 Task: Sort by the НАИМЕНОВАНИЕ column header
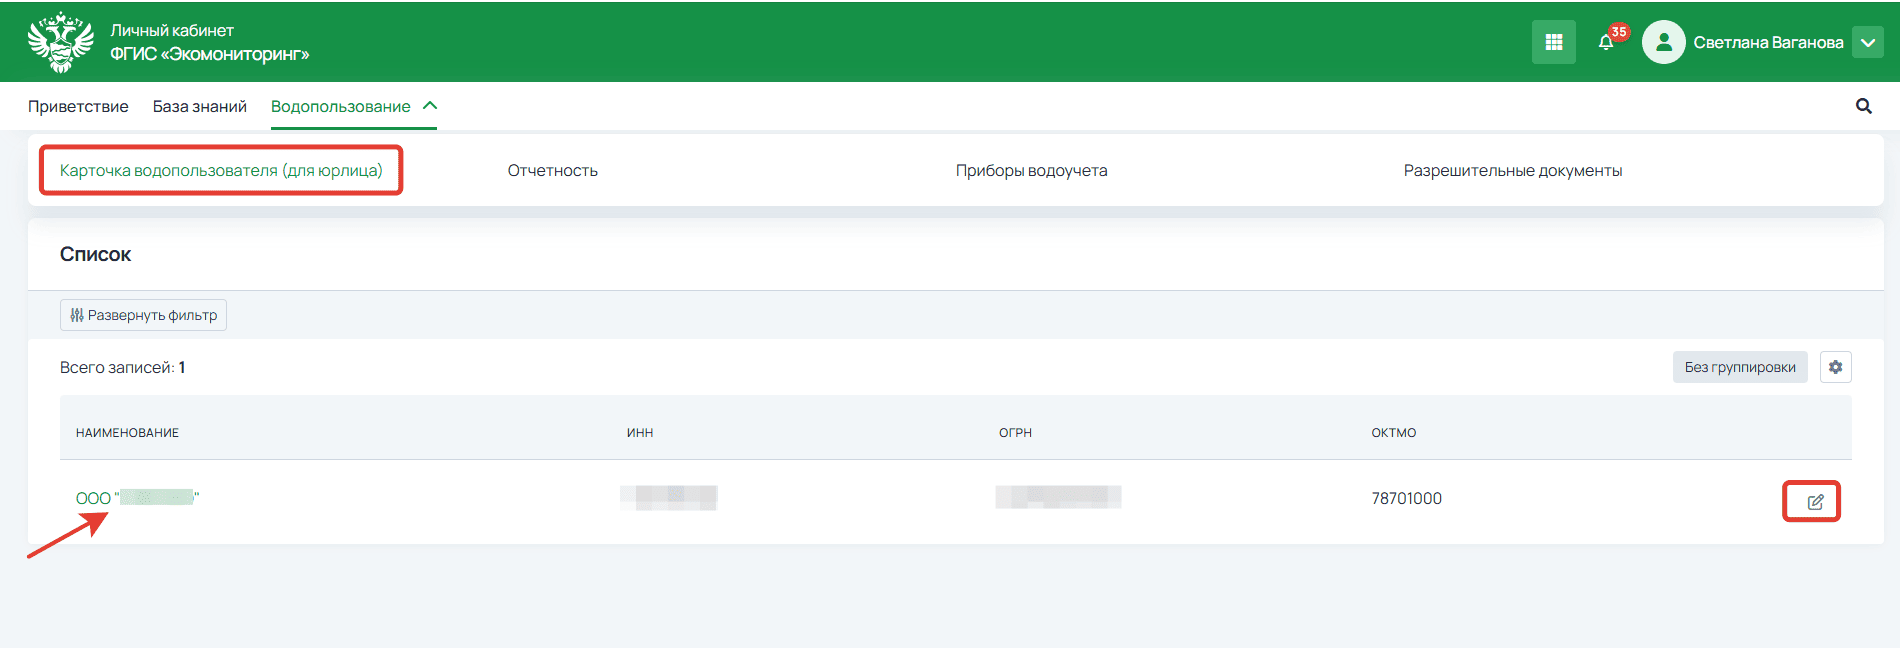point(127,433)
